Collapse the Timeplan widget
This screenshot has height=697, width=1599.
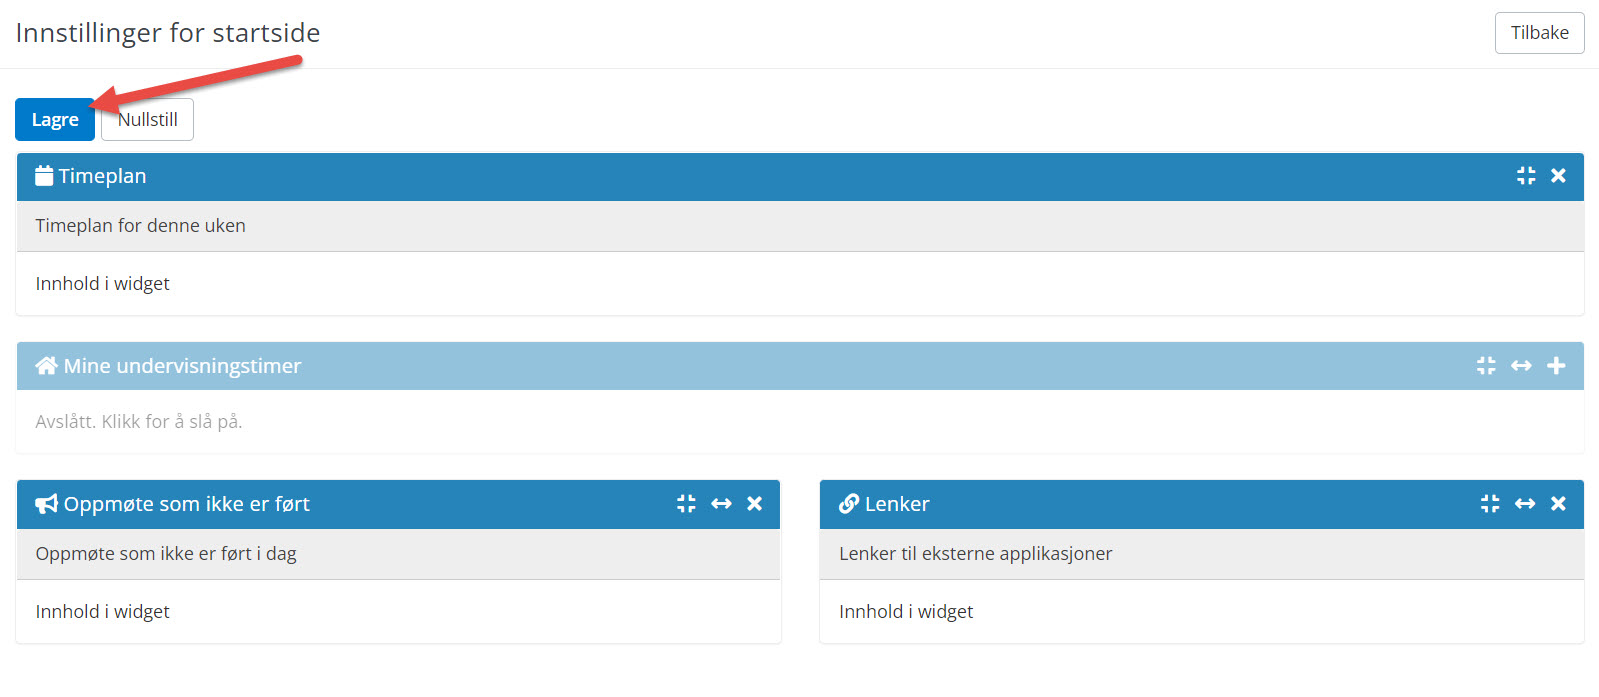1526,176
